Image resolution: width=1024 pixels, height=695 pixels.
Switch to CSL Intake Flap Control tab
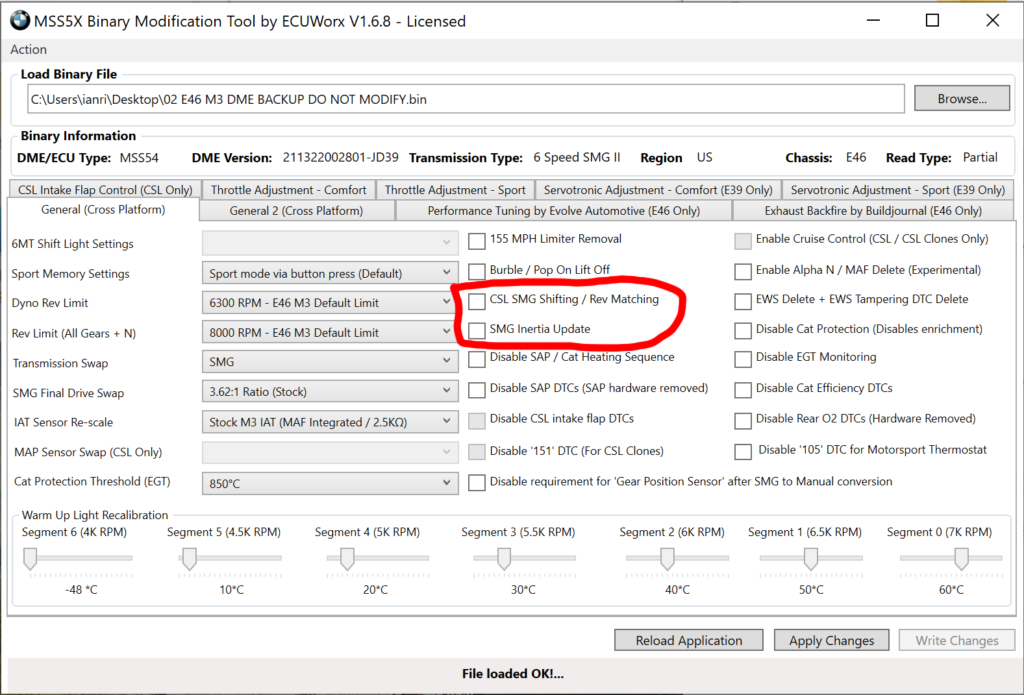(105, 189)
